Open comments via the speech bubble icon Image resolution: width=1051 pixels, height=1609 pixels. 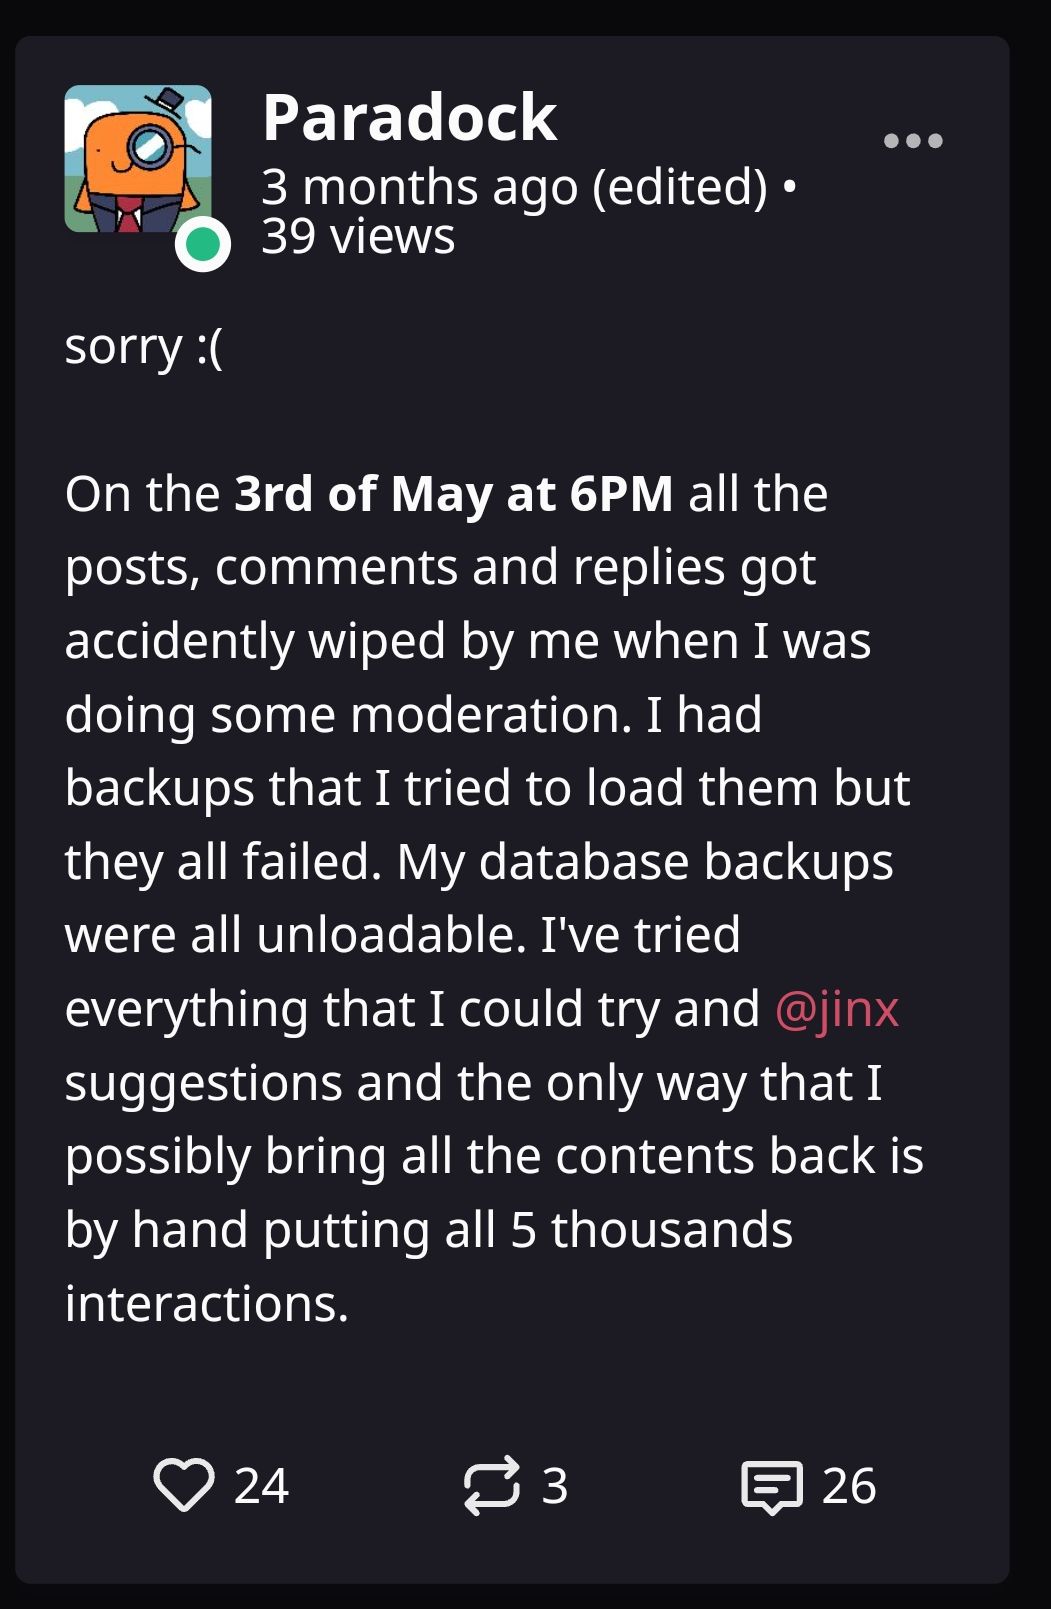point(771,1487)
